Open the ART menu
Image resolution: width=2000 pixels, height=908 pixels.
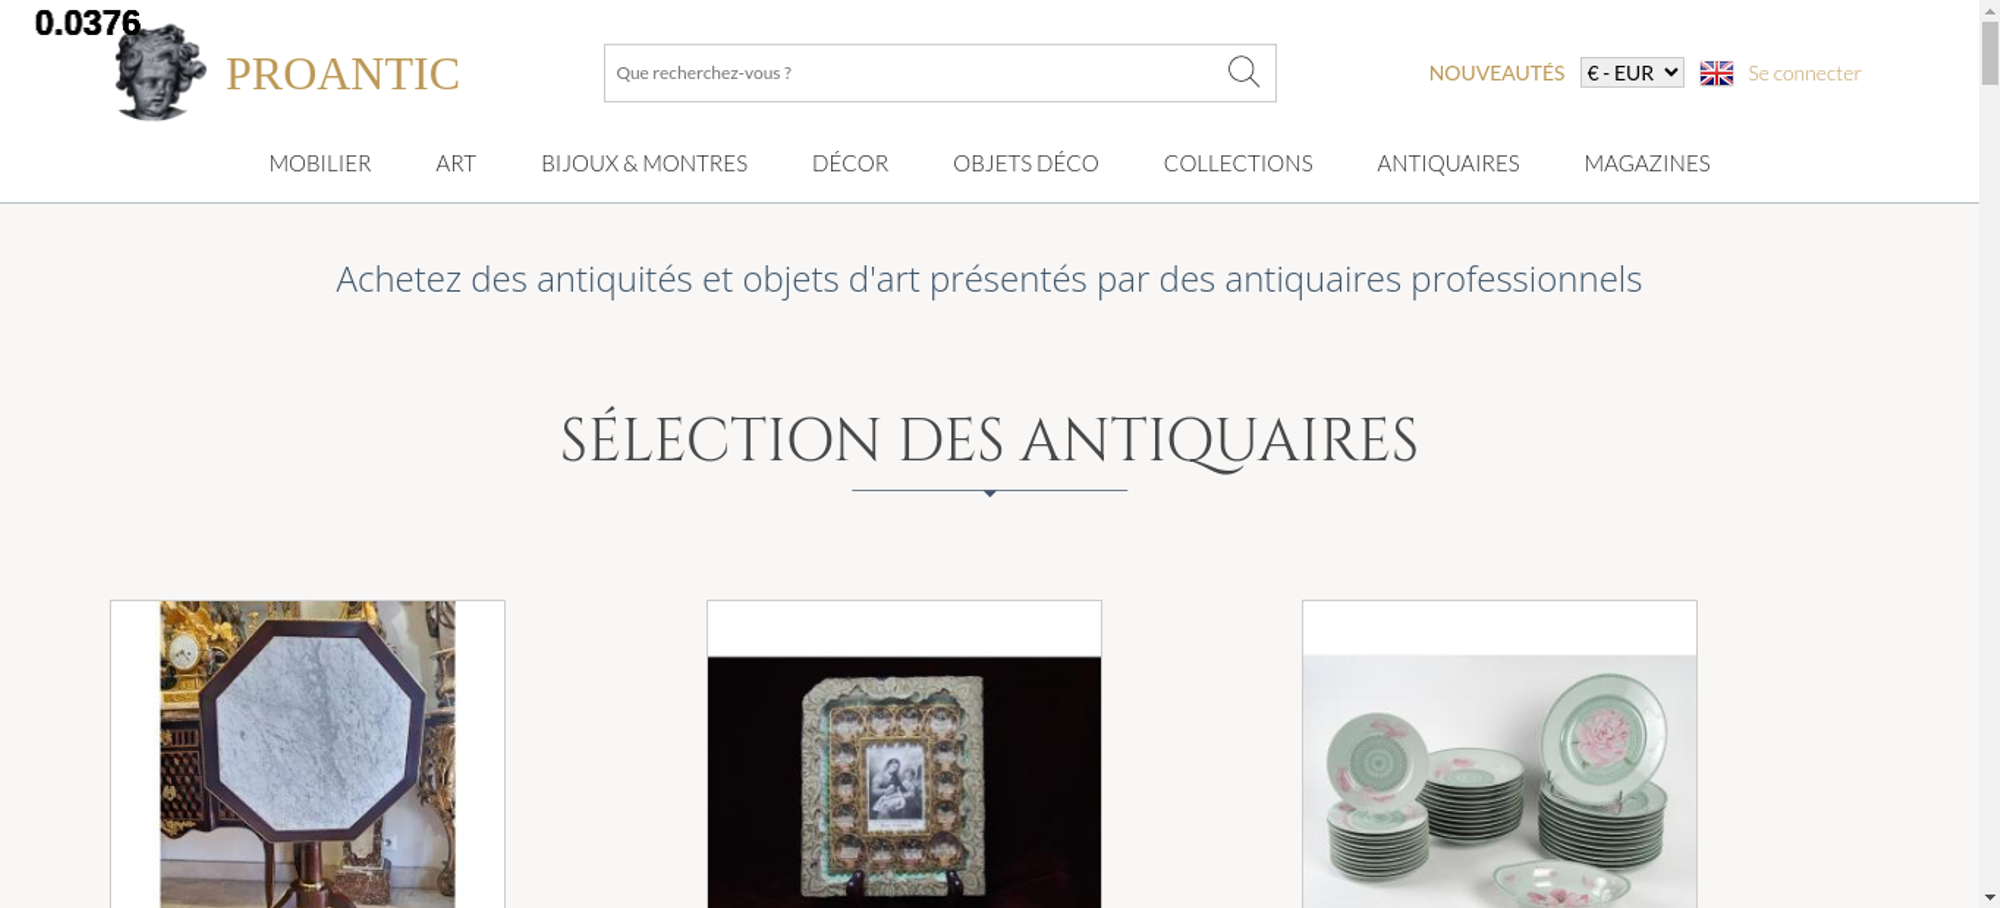(456, 163)
